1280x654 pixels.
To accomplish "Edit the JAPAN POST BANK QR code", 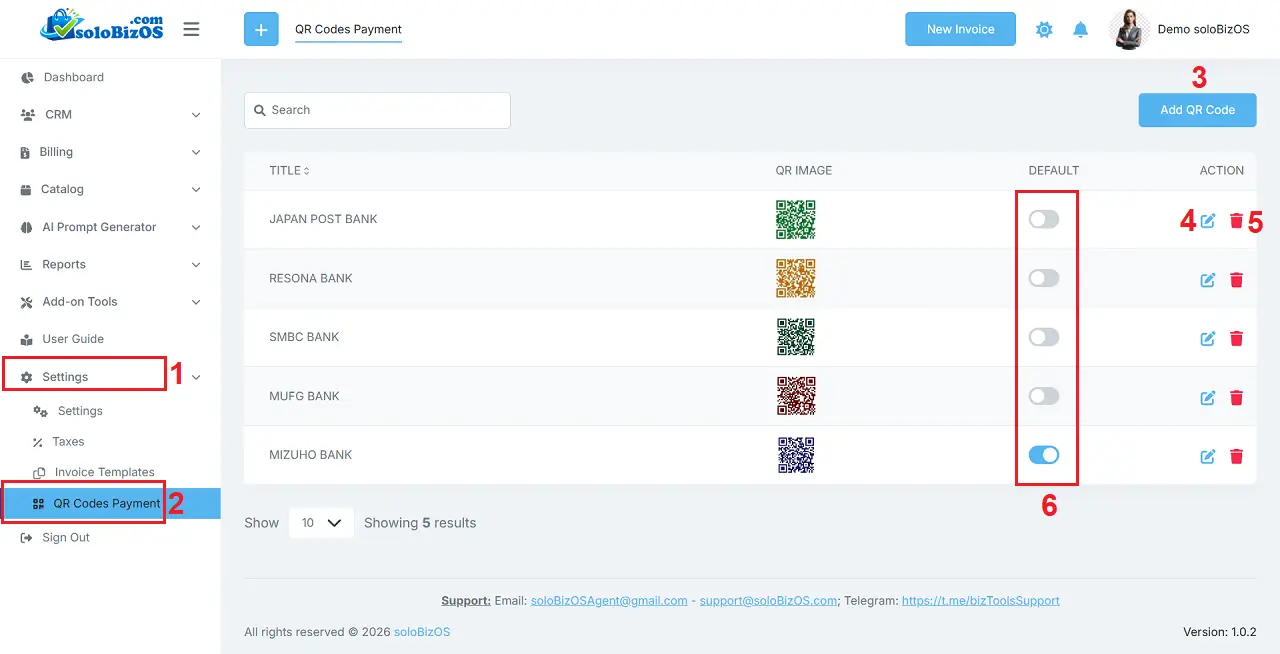I will pyautogui.click(x=1208, y=221).
